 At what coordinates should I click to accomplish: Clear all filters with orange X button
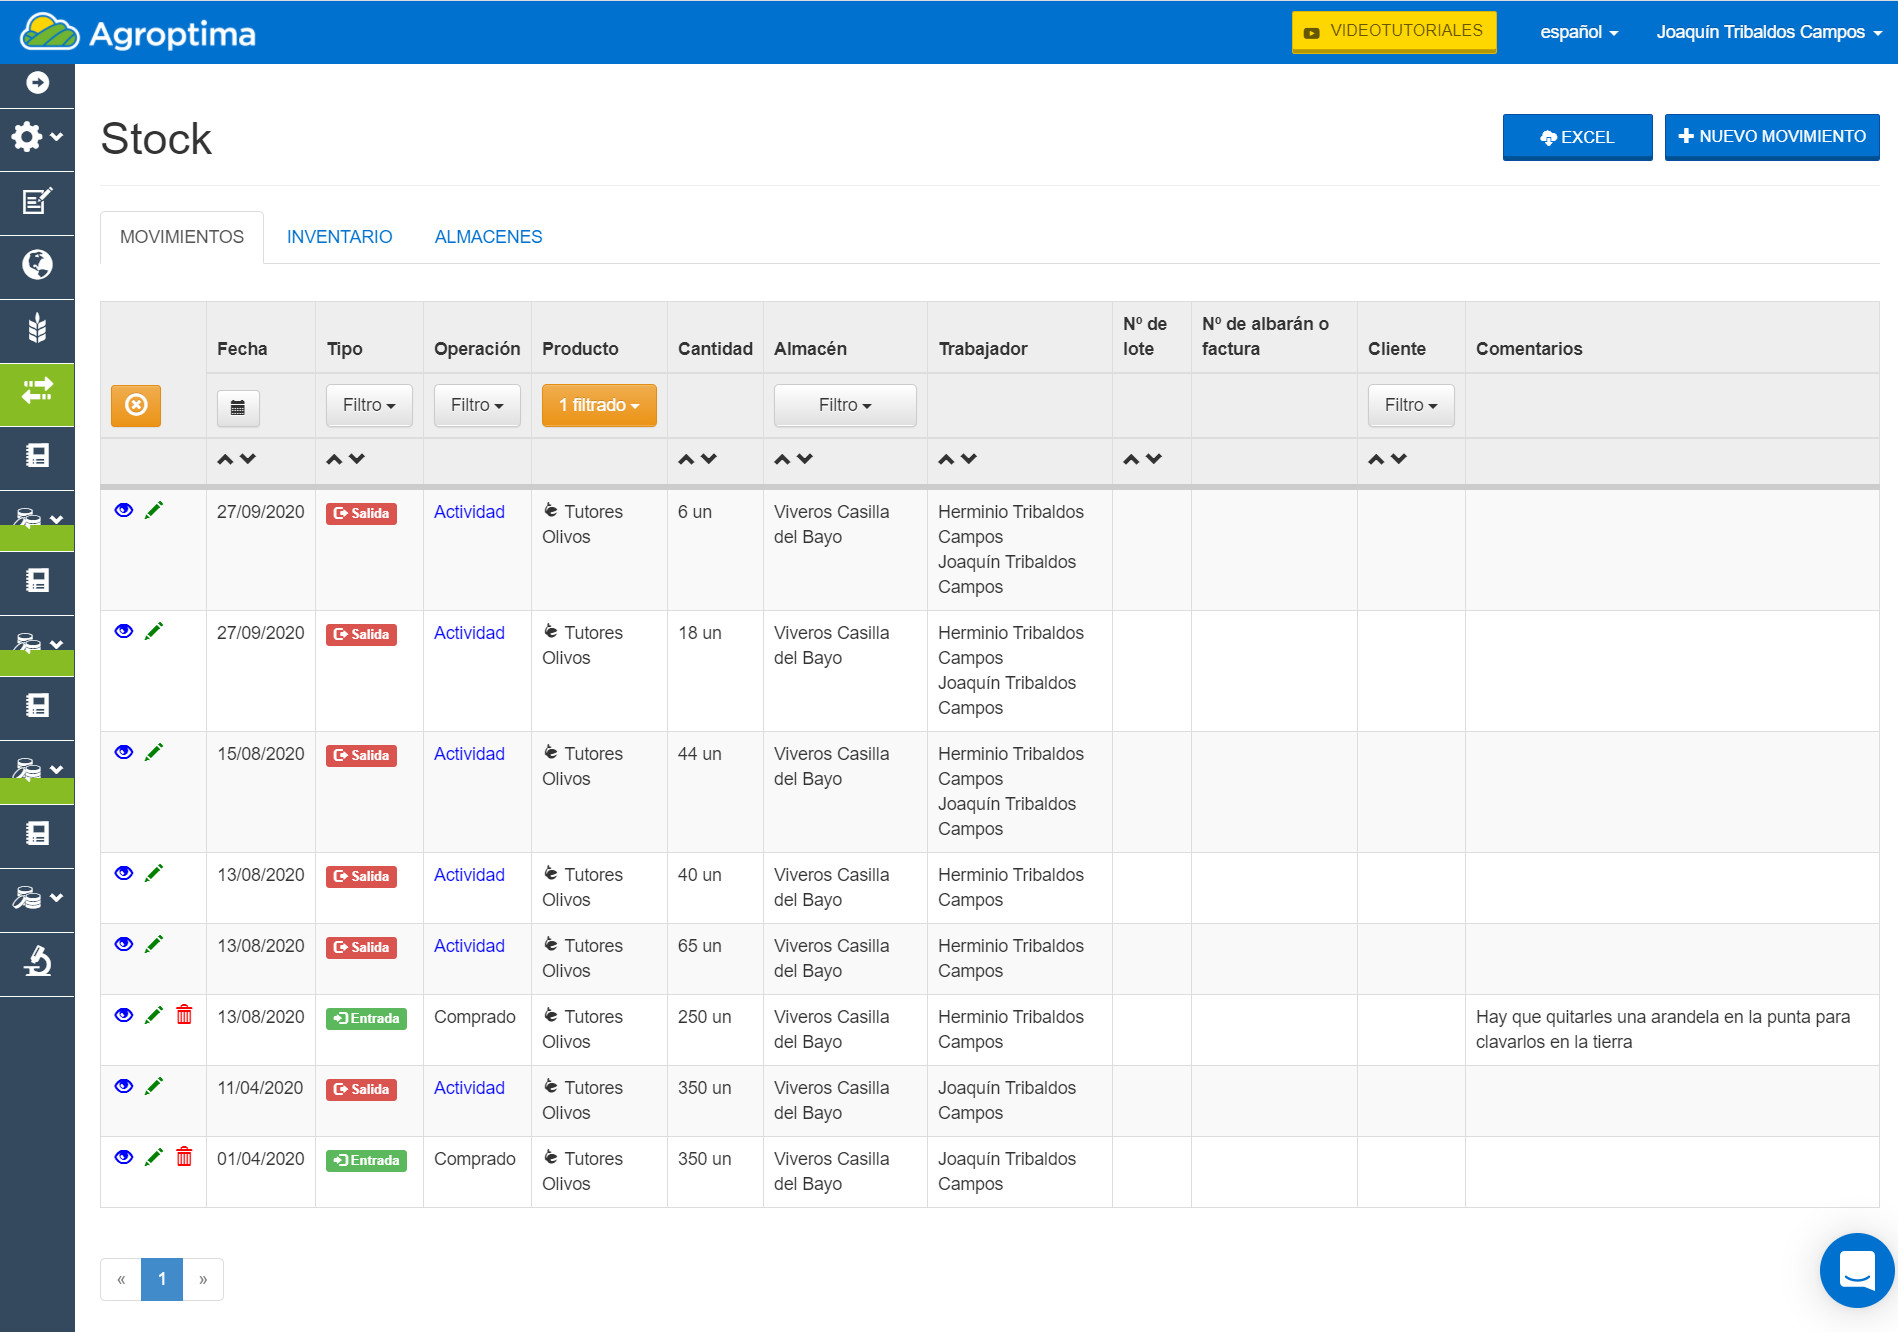(136, 405)
